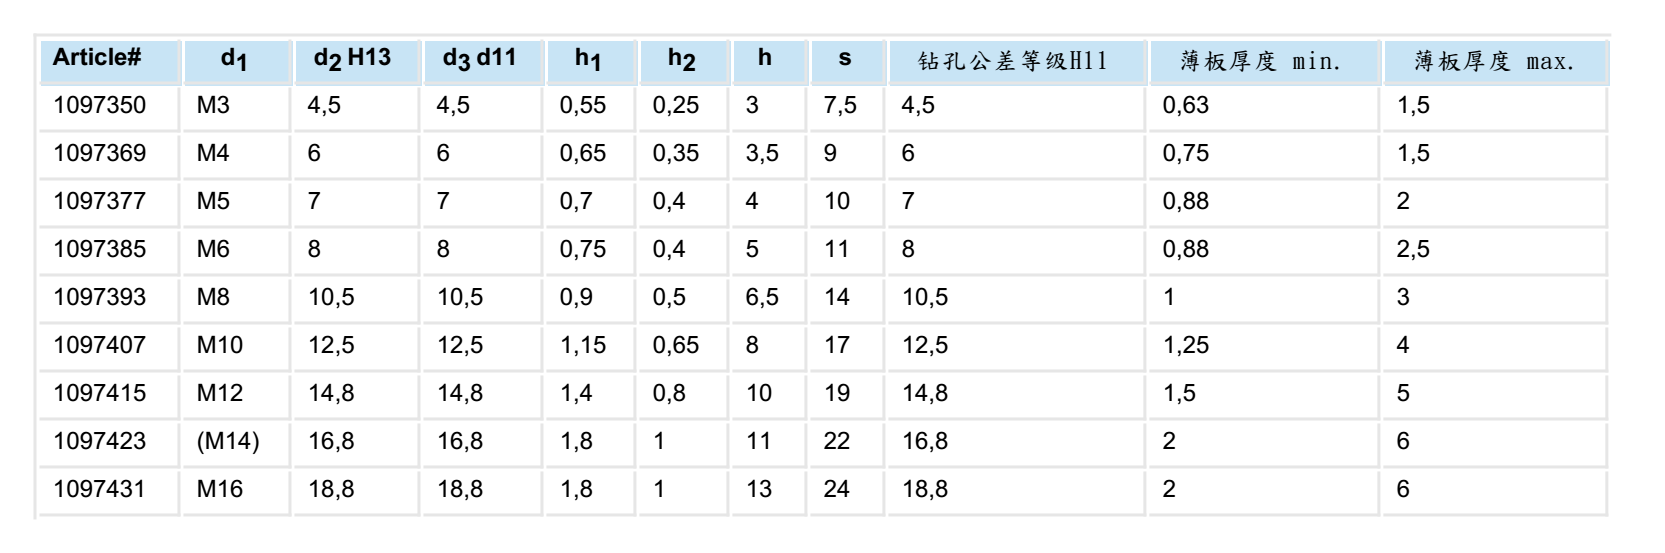Image resolution: width=1665 pixels, height=553 pixels.
Task: Open article 1097407 for M10
Action: [x=100, y=346]
